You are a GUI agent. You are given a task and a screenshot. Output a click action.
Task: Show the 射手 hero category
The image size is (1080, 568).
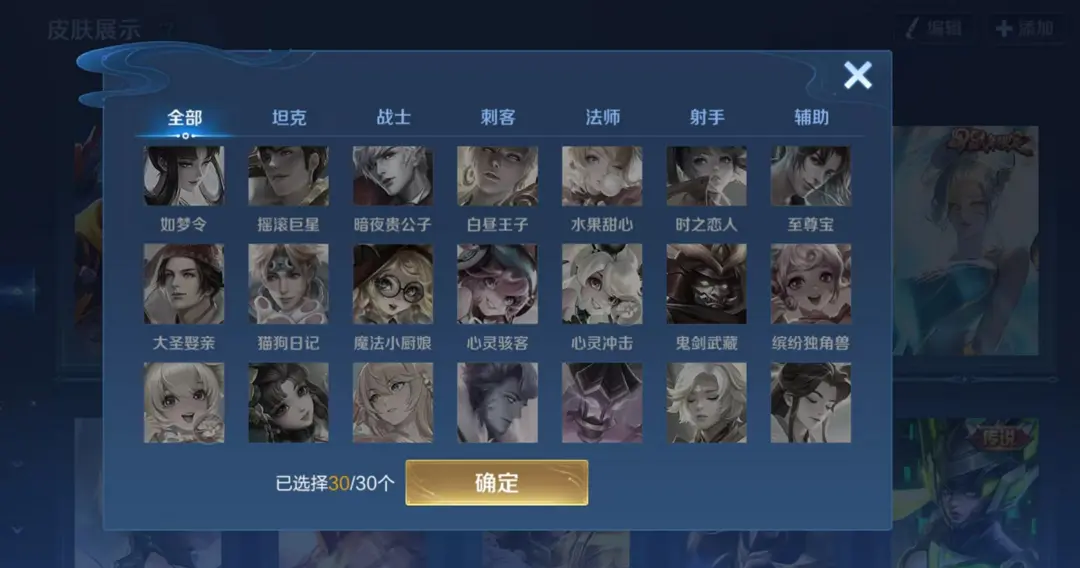point(707,118)
